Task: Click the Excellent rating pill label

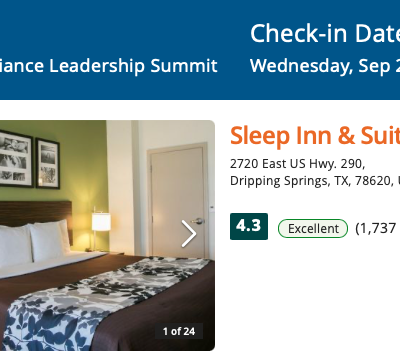Action: point(313,229)
